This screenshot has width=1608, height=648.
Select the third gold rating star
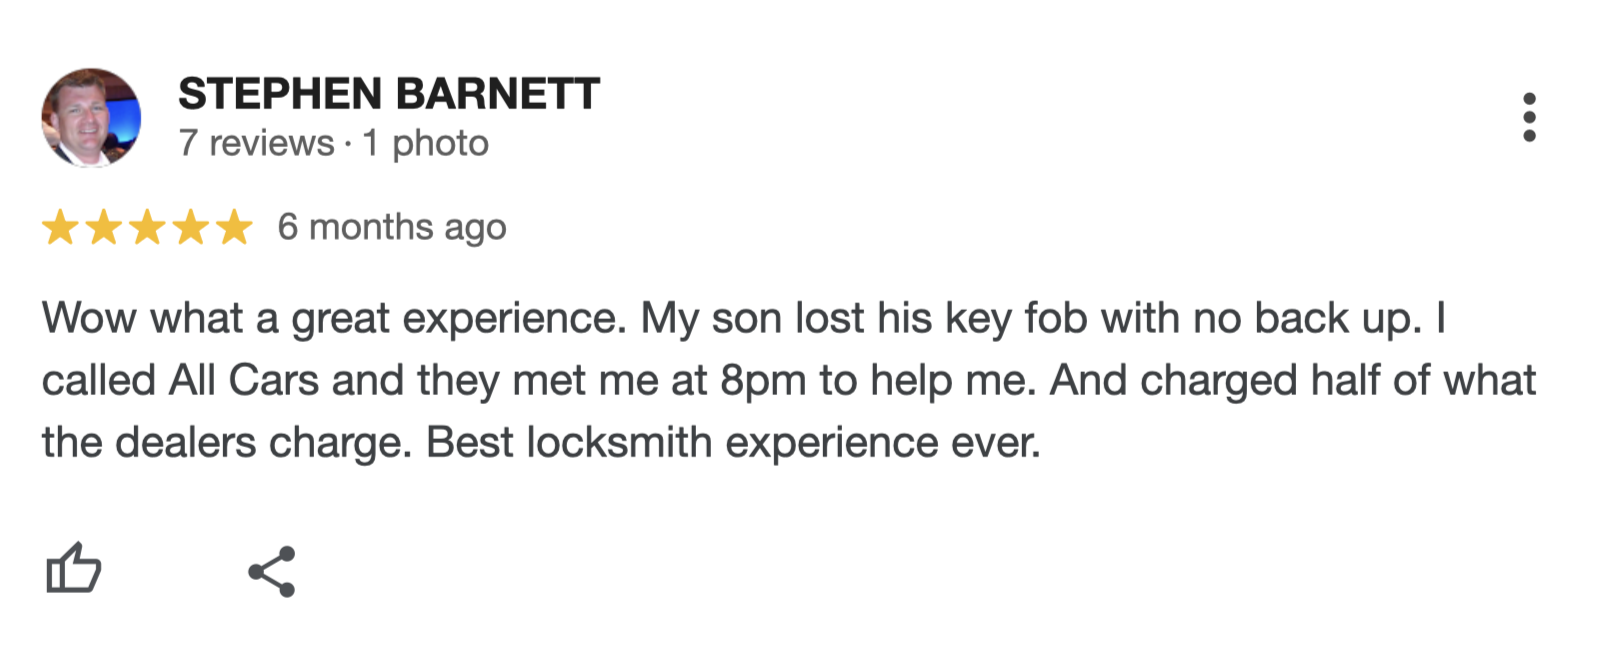[x=147, y=227]
